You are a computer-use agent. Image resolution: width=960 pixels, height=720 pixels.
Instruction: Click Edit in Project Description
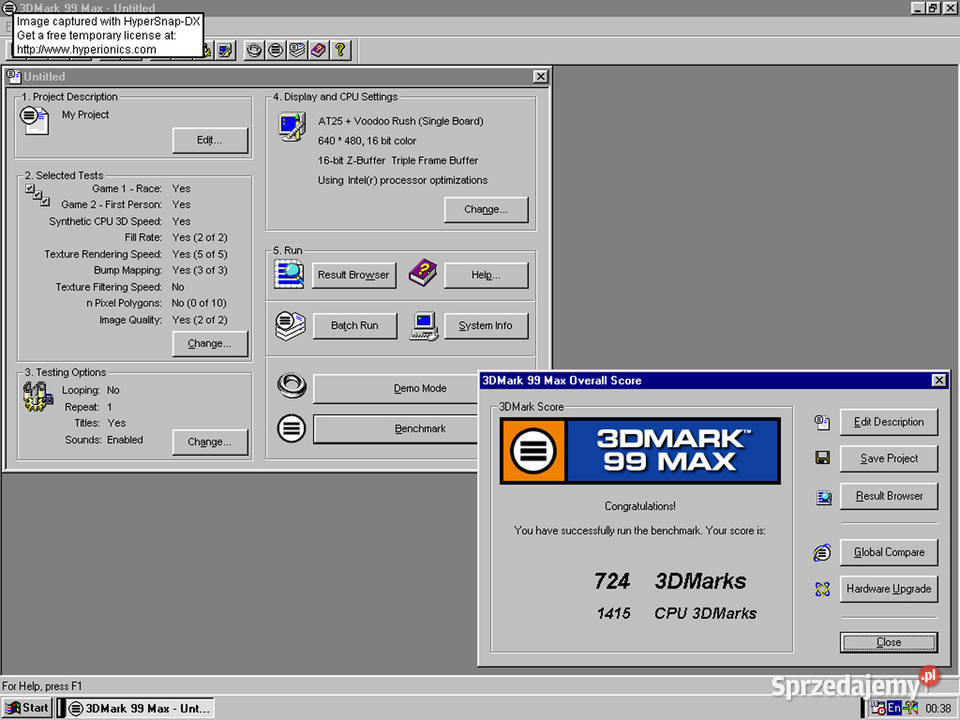point(209,140)
